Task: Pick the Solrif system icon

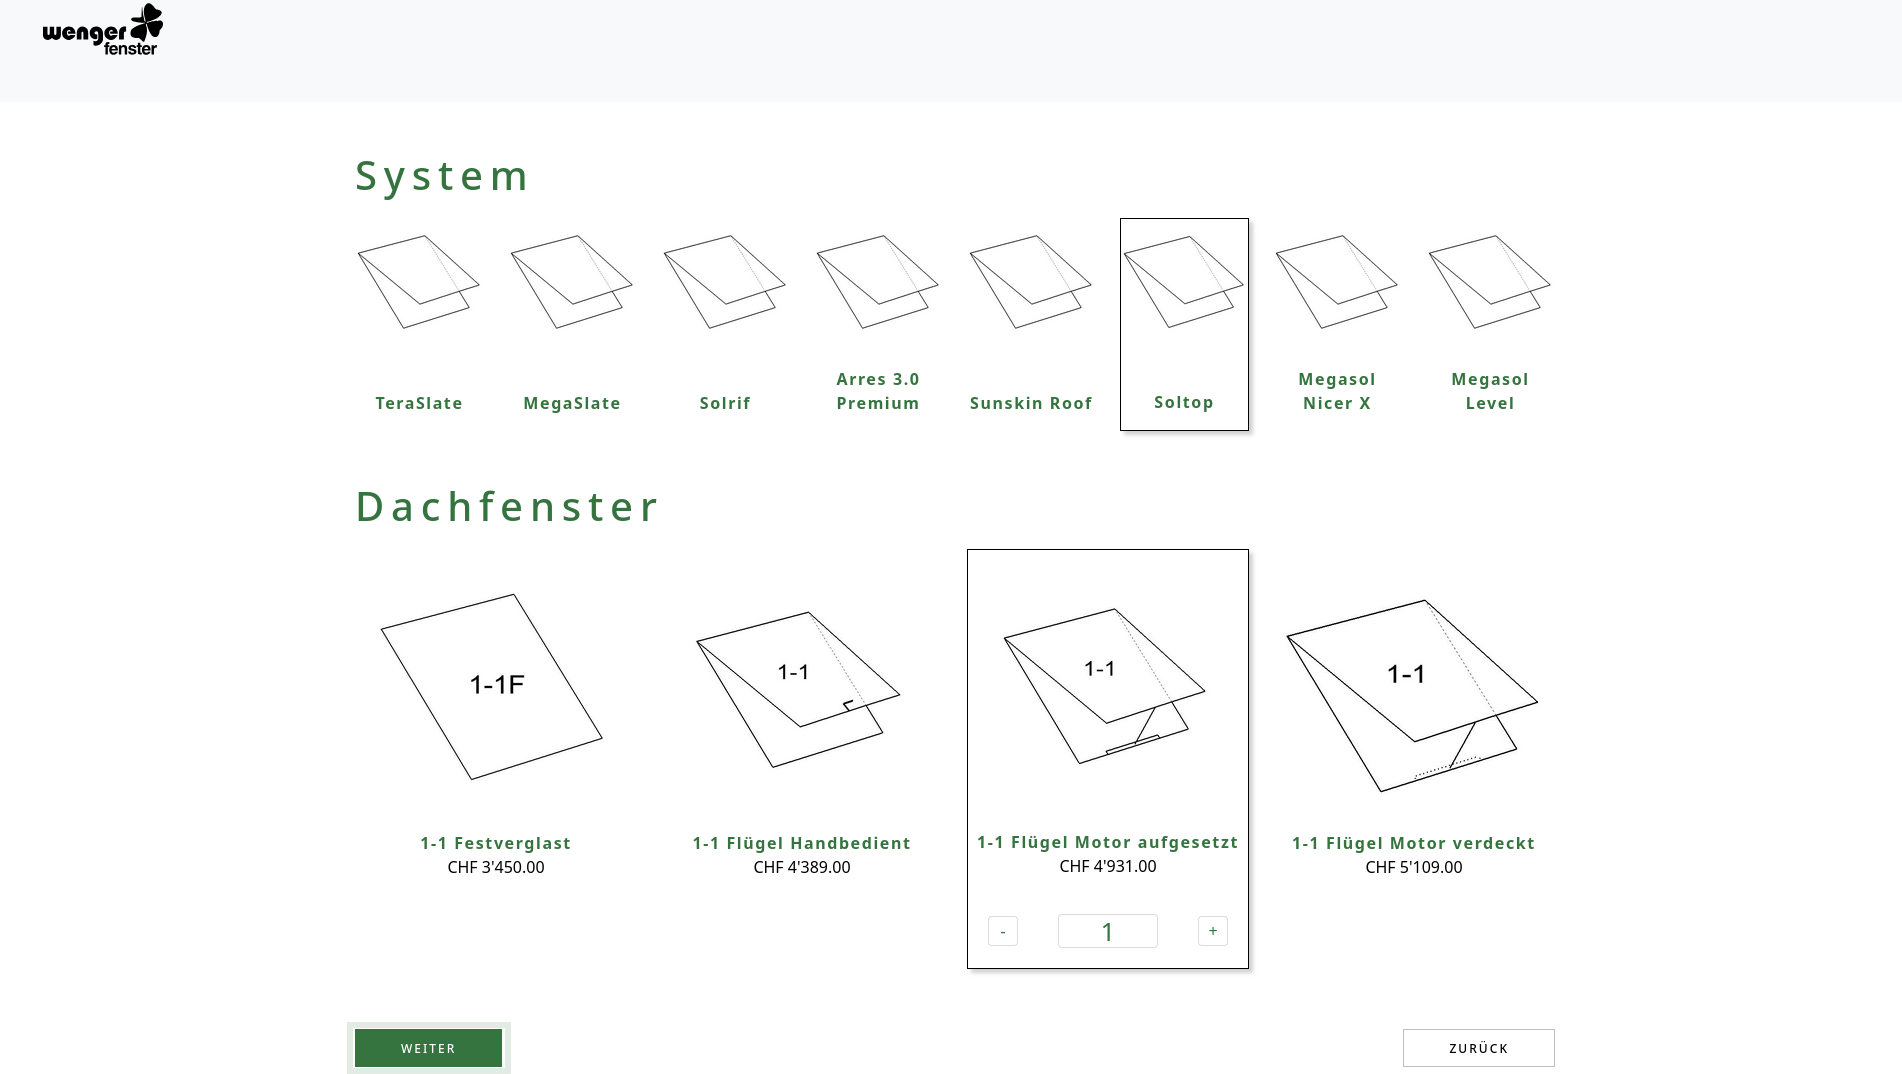Action: coord(725,282)
